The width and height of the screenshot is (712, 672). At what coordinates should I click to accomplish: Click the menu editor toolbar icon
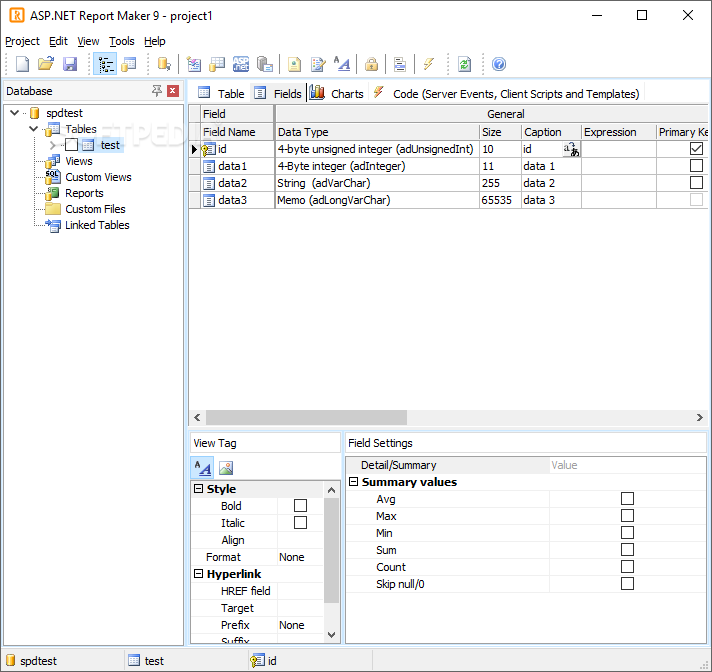(400, 64)
